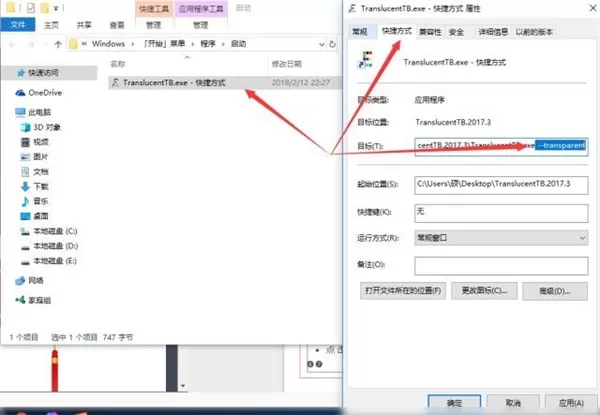Click the shortcut icon in properties dialog

tap(365, 60)
